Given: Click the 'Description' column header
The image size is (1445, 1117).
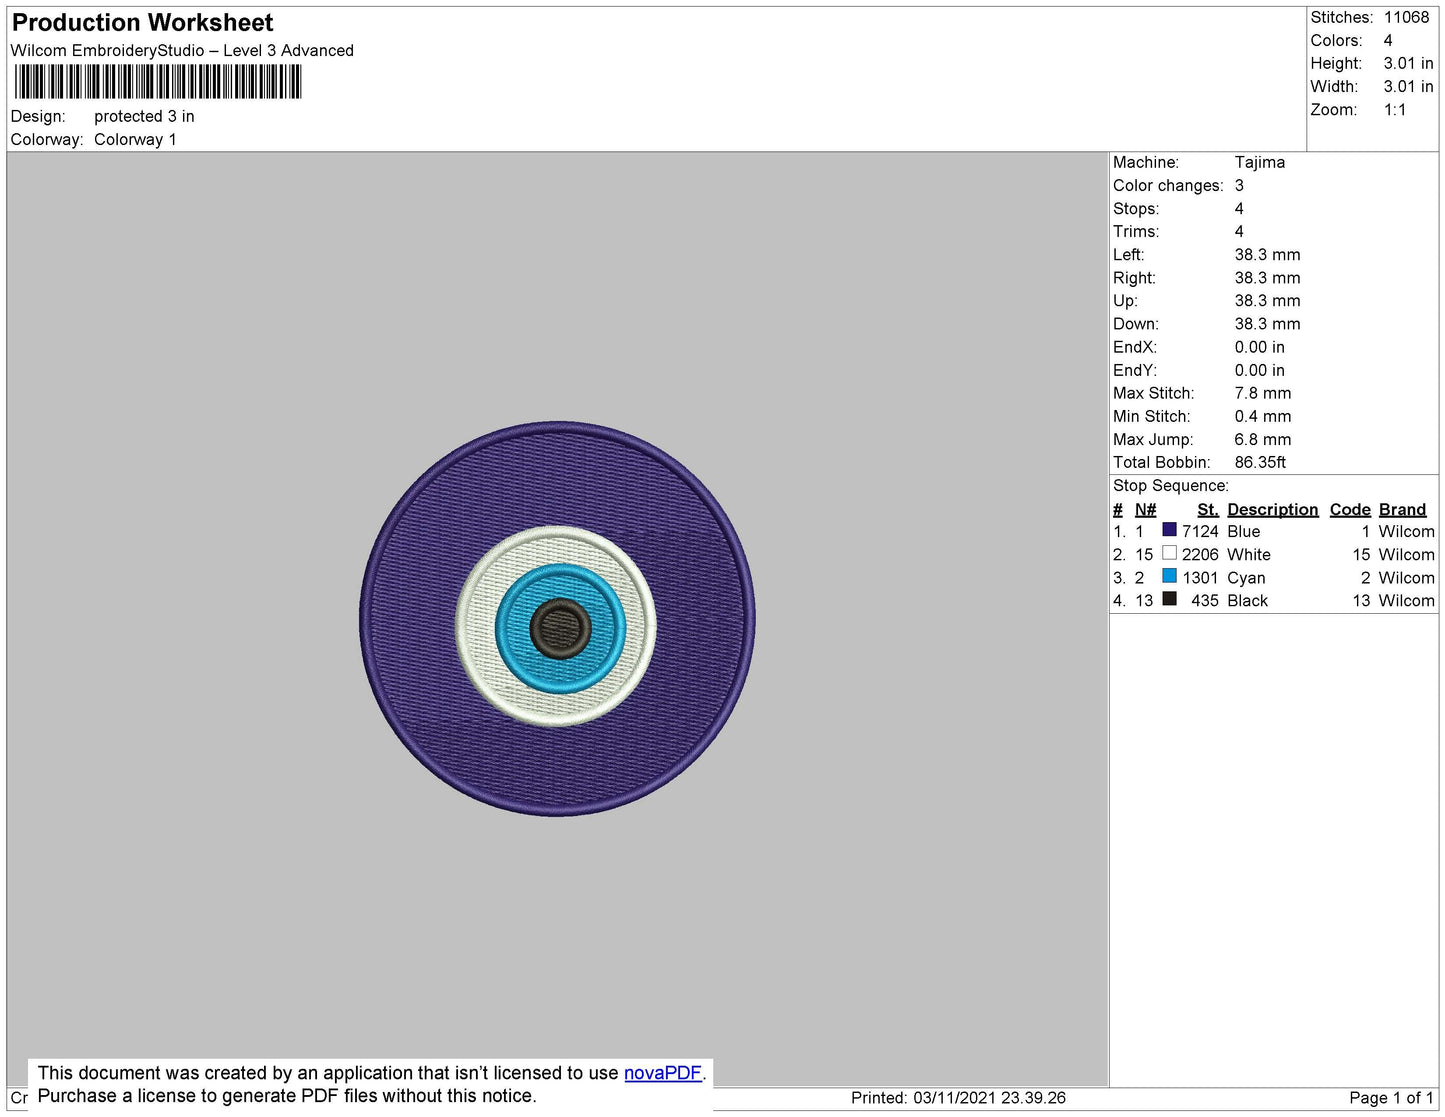Looking at the screenshot, I should click(x=1273, y=509).
